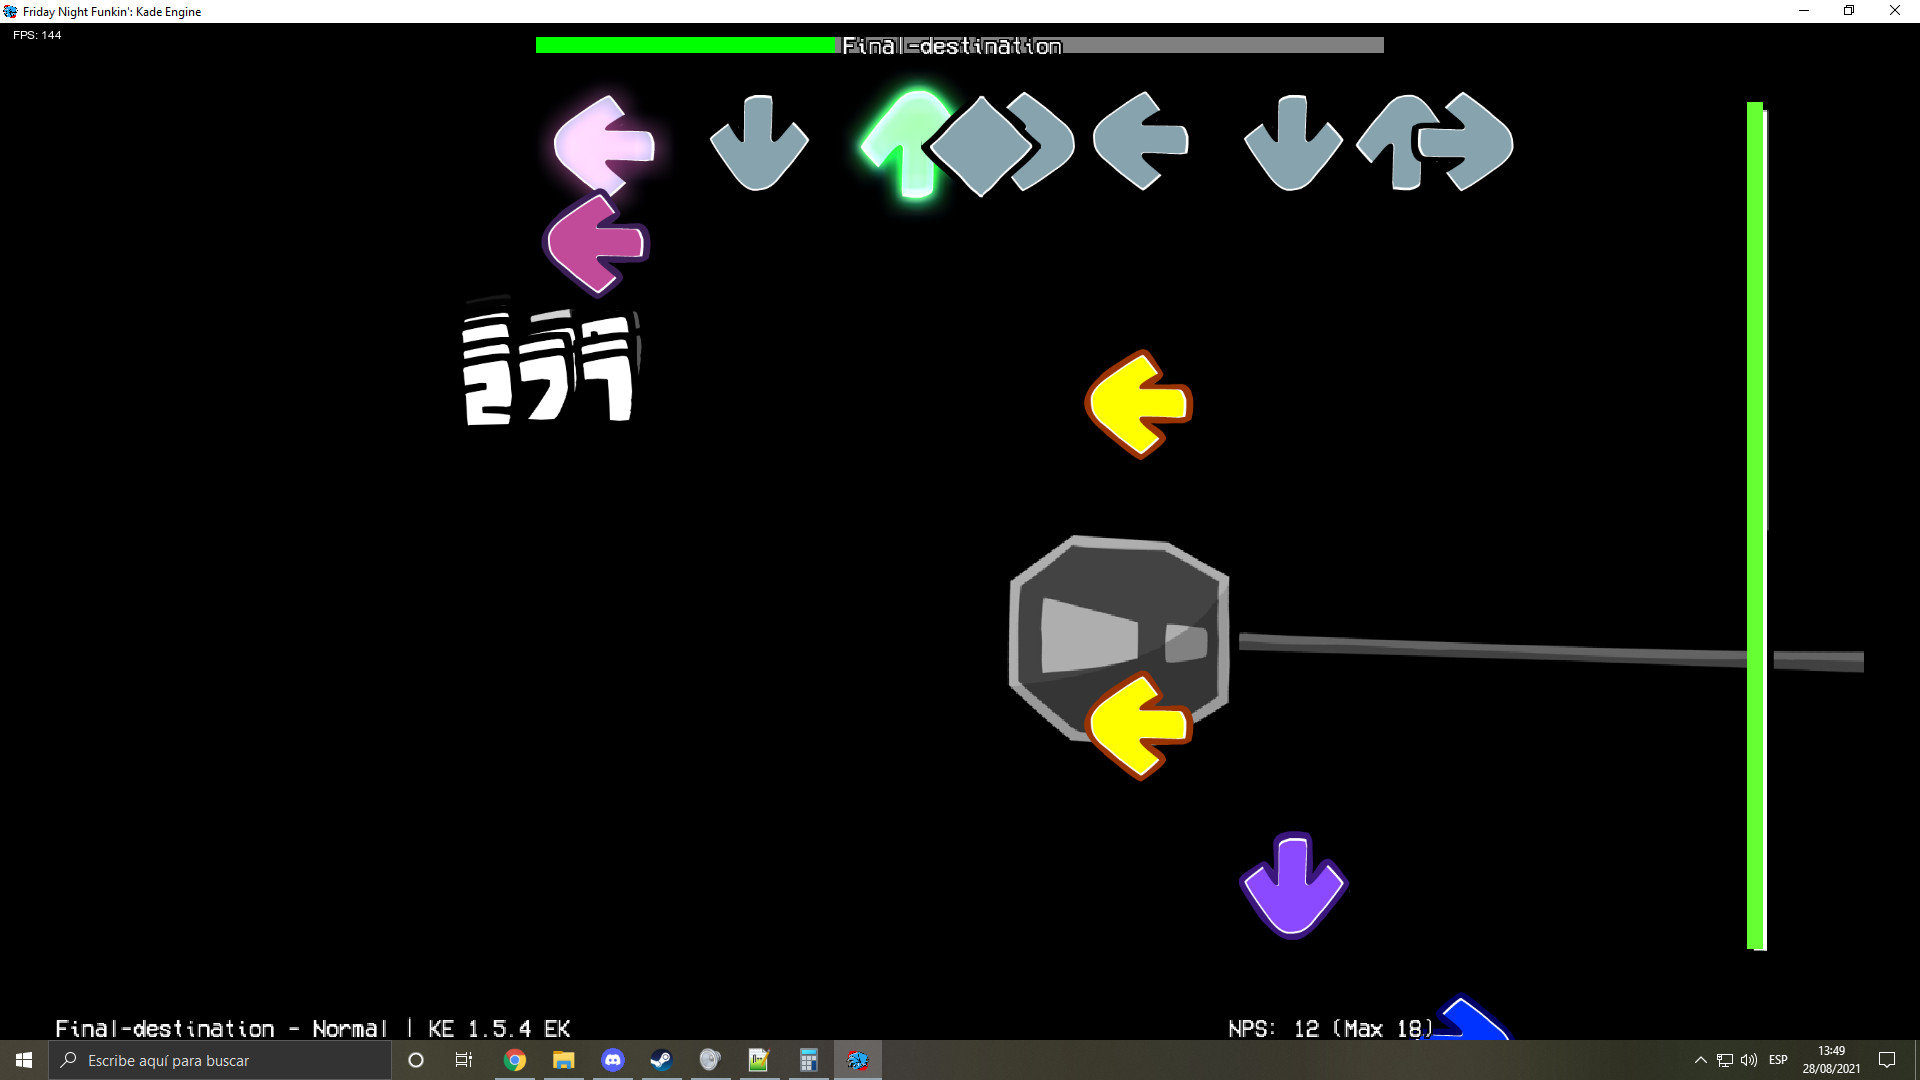Toggle the system volume in the tray
Image resolution: width=1920 pixels, height=1080 pixels.
1748,1060
